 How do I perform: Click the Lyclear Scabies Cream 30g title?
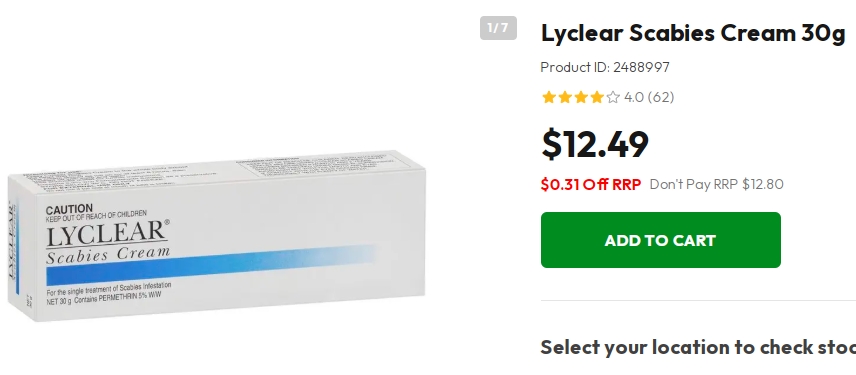coord(693,33)
